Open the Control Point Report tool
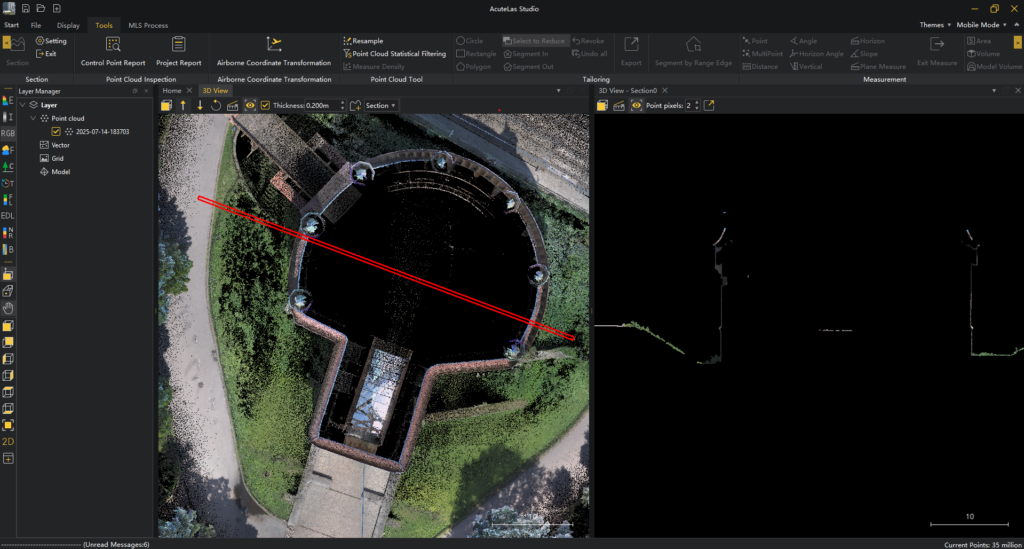The image size is (1024, 549). [x=113, y=50]
